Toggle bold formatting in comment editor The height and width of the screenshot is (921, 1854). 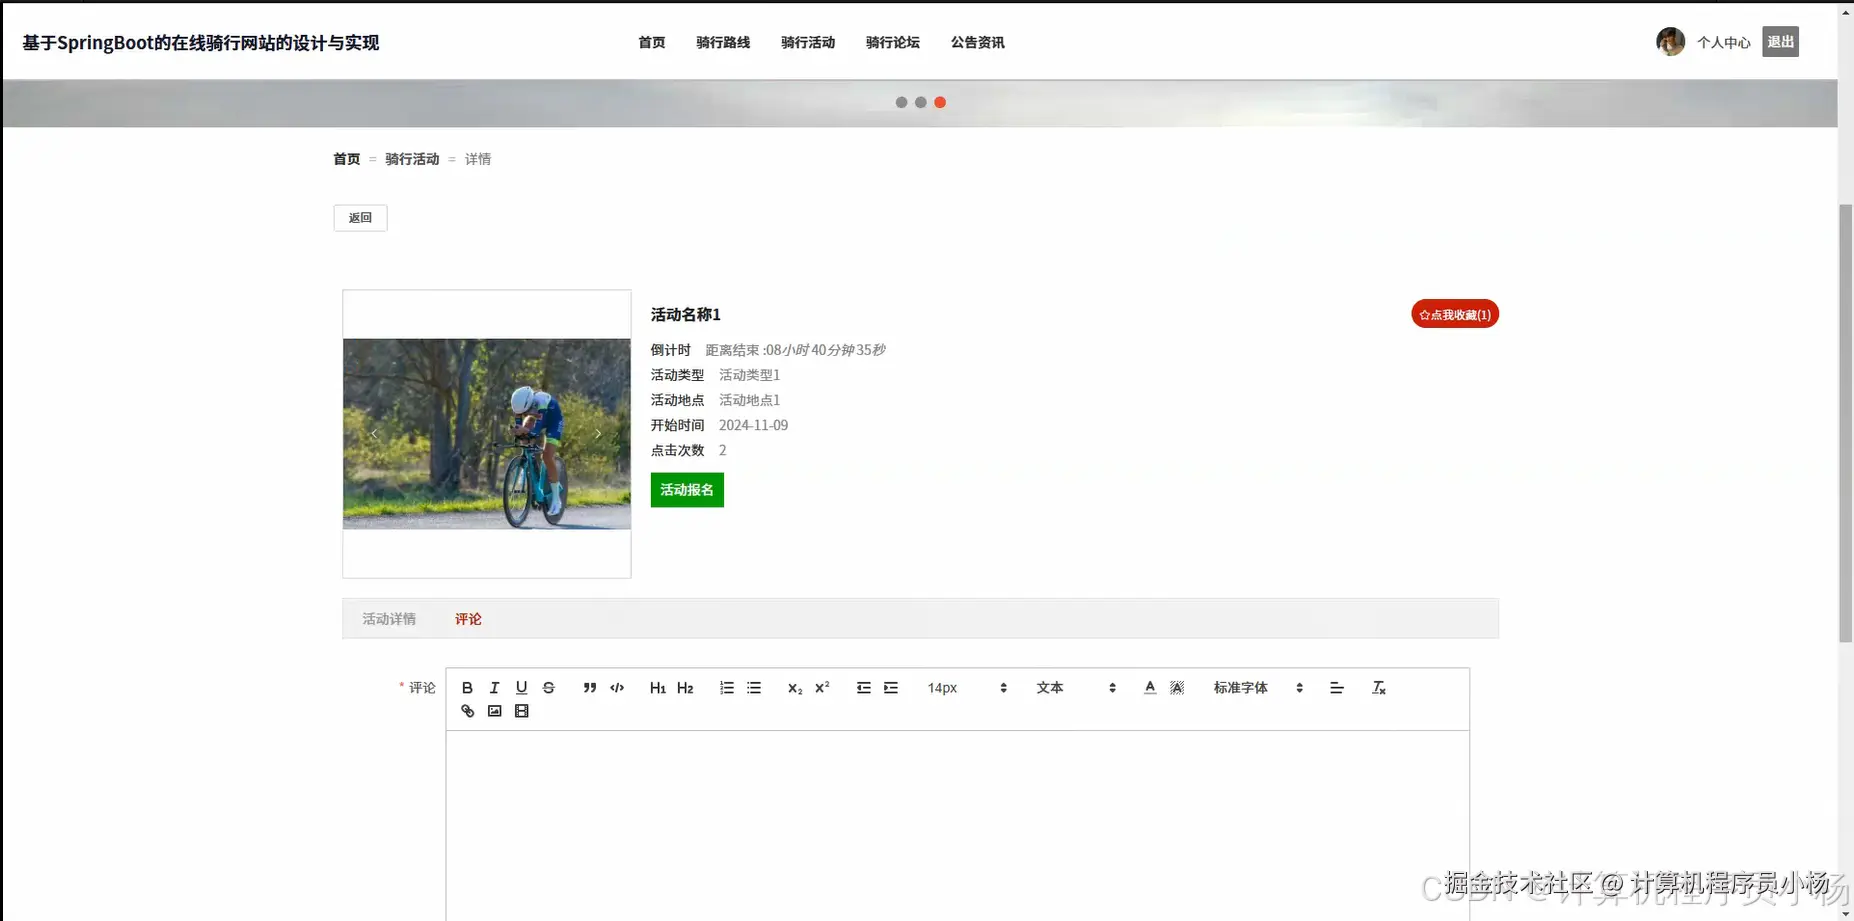[x=467, y=688]
